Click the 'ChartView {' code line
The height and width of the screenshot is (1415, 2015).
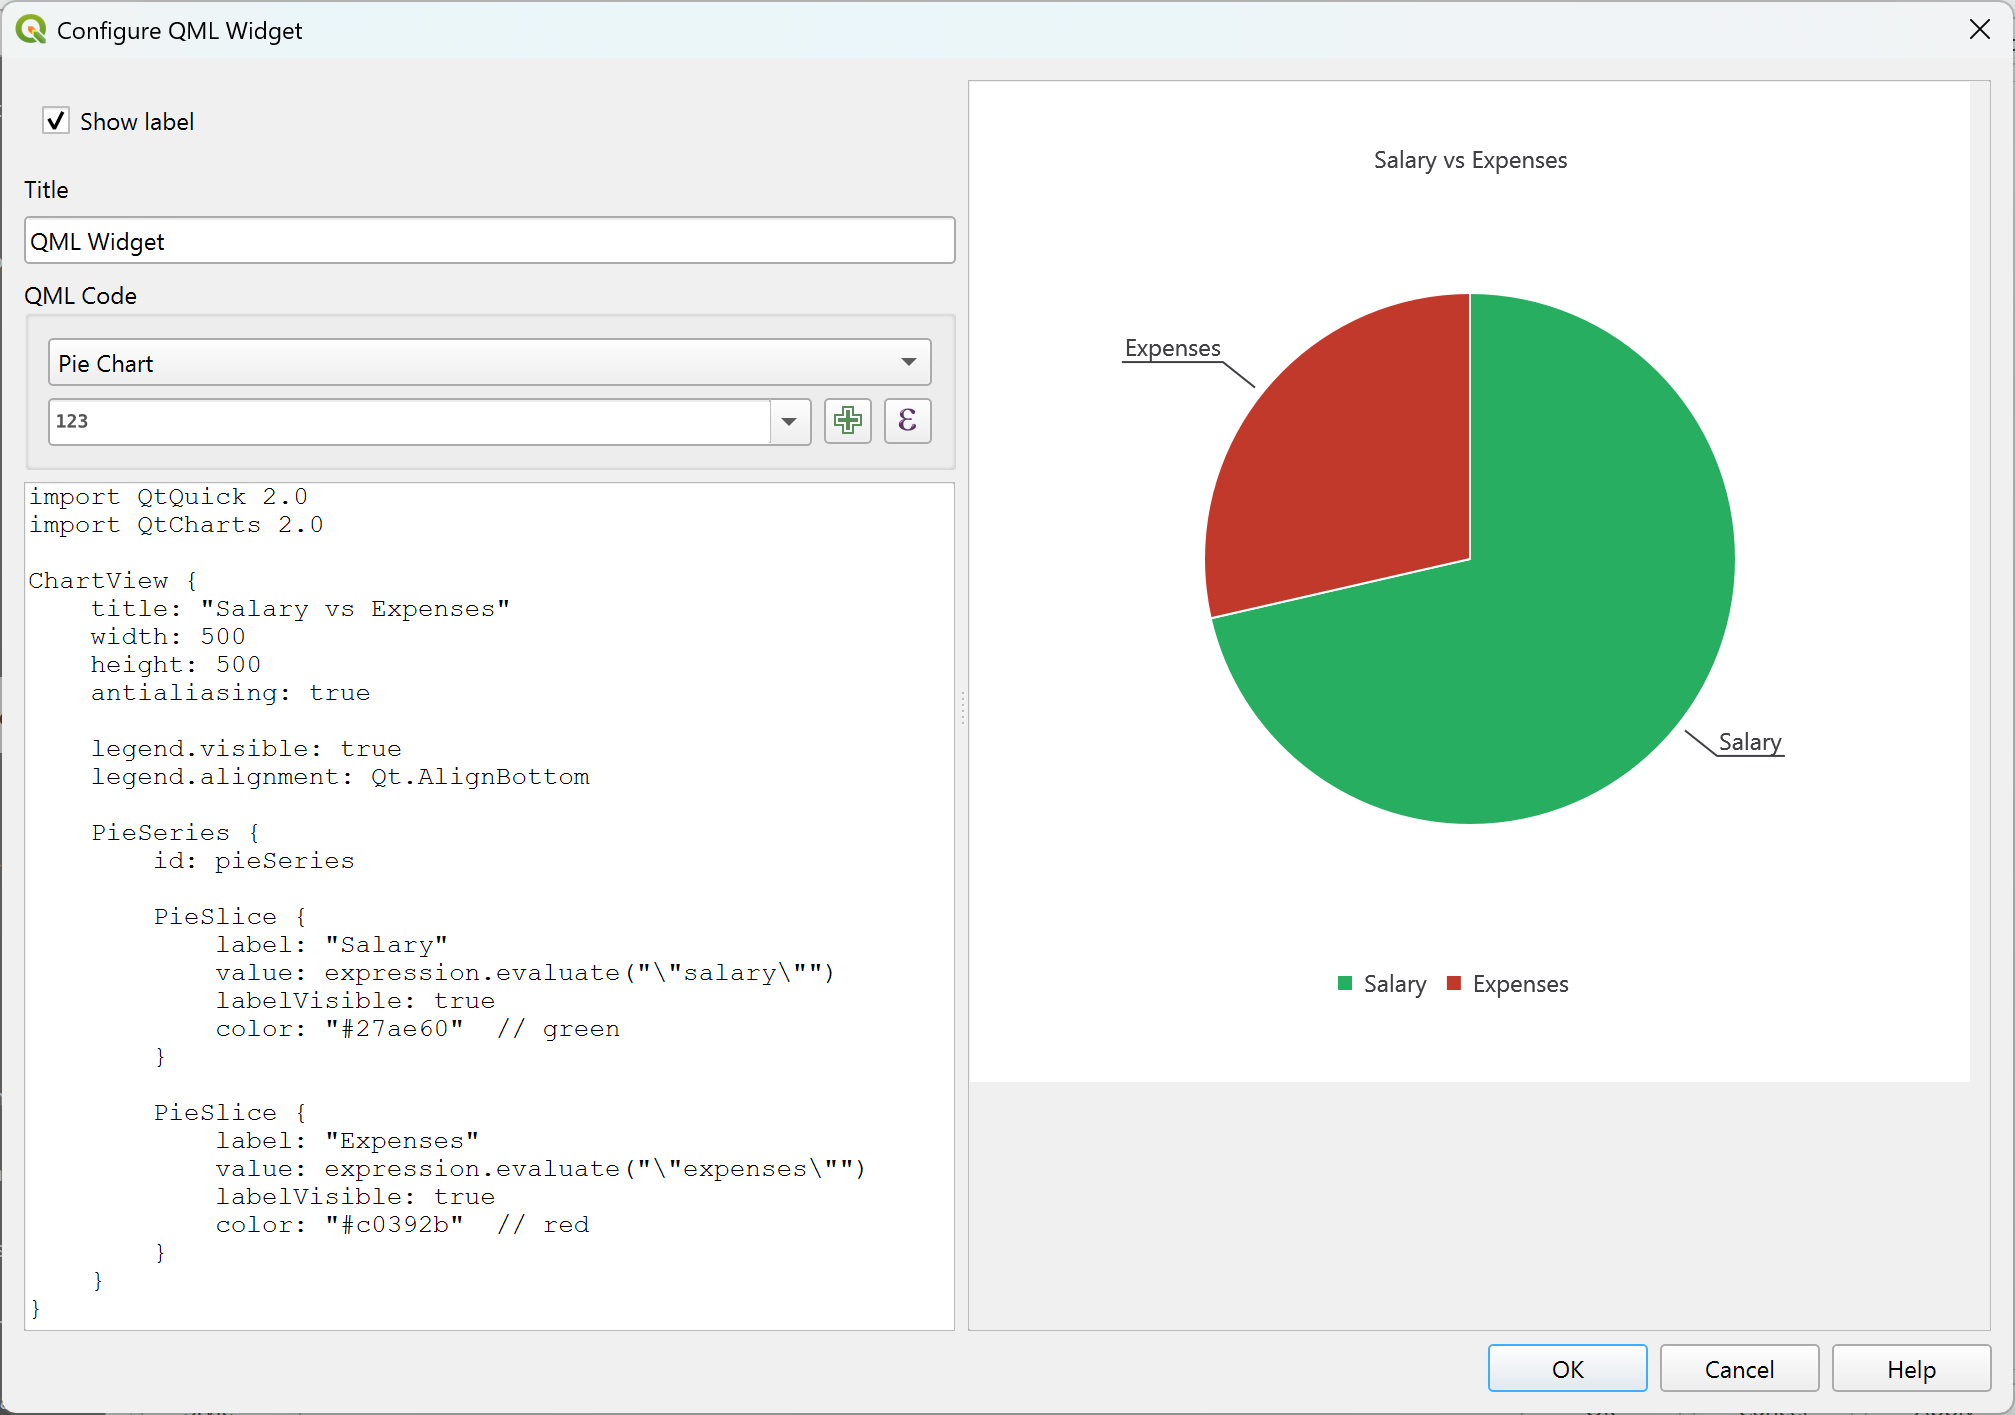pos(113,581)
